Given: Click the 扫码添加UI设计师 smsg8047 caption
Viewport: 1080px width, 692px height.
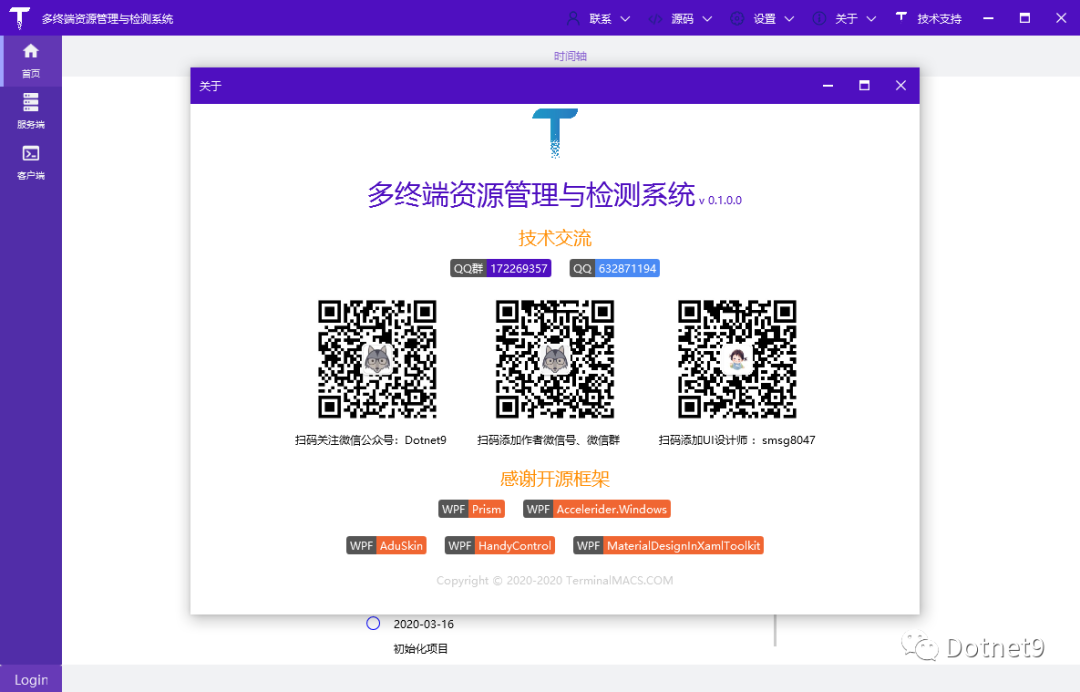Looking at the screenshot, I should click(737, 440).
